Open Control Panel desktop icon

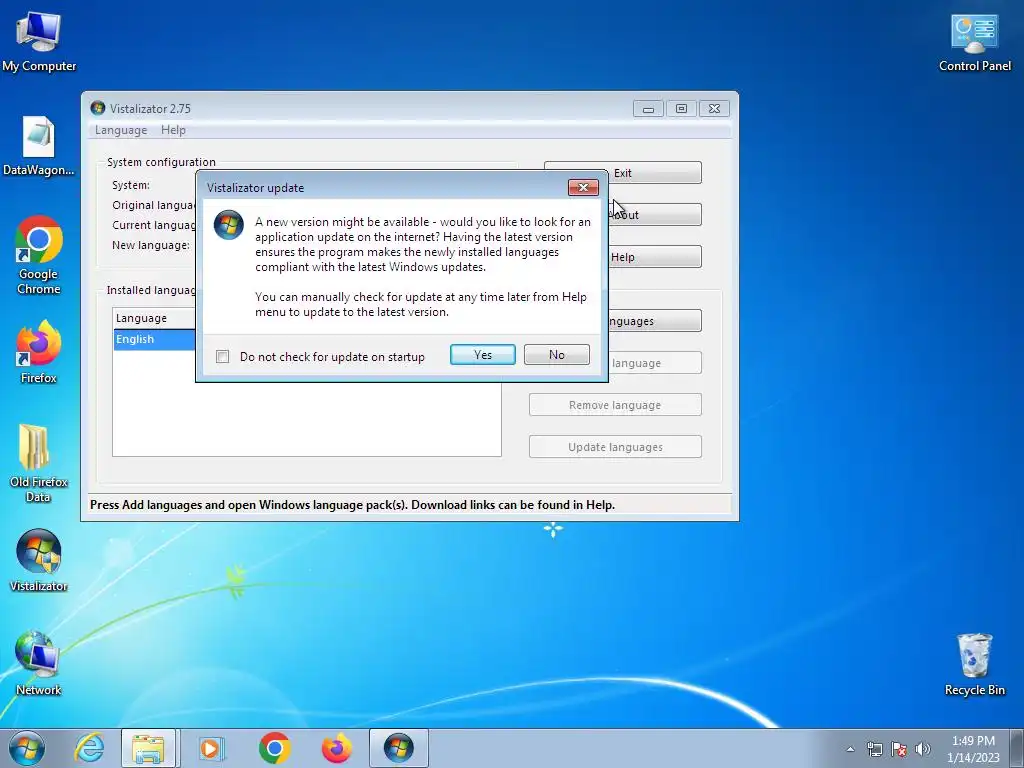[x=974, y=40]
